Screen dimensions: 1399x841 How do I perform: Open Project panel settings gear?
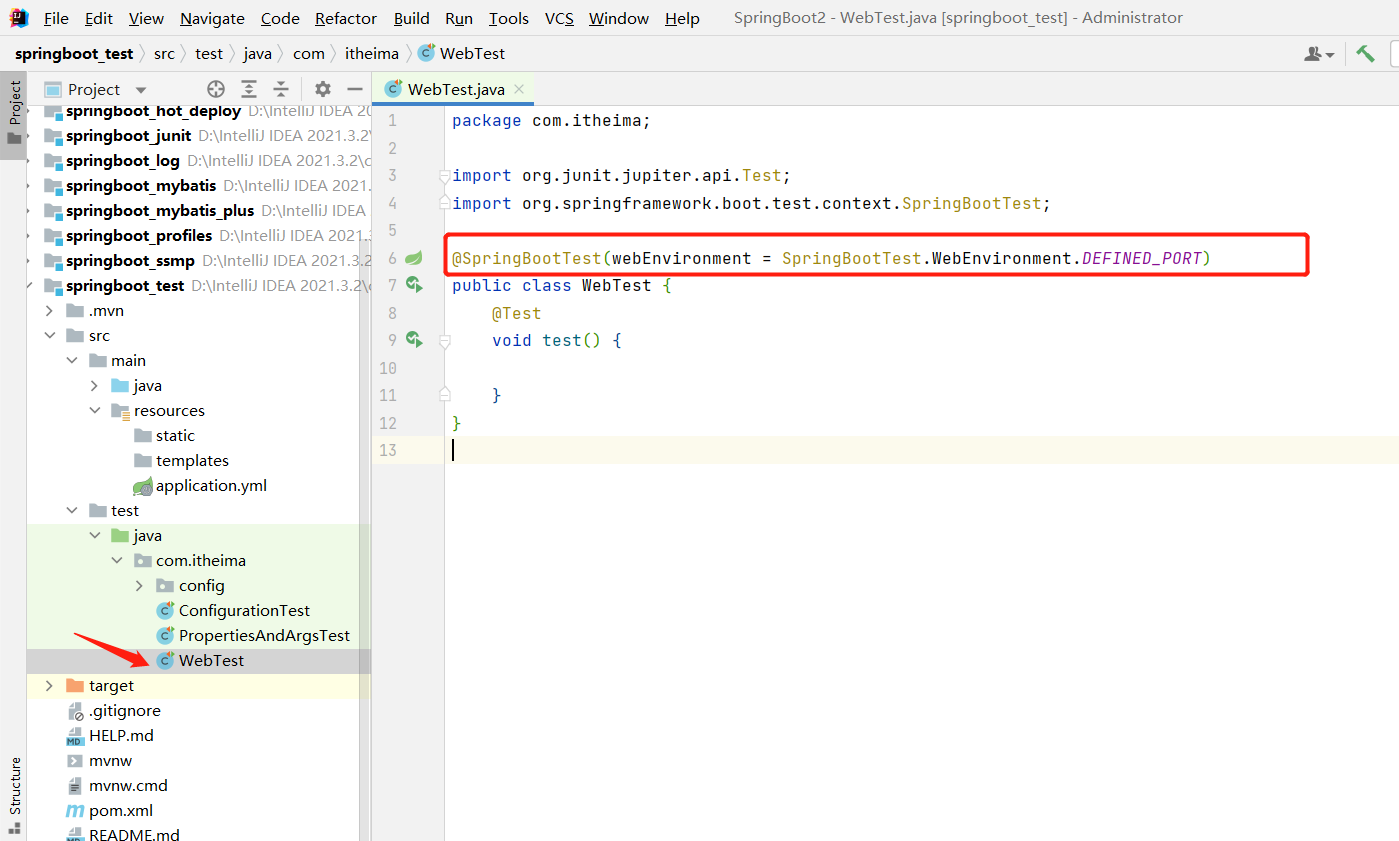(x=322, y=89)
